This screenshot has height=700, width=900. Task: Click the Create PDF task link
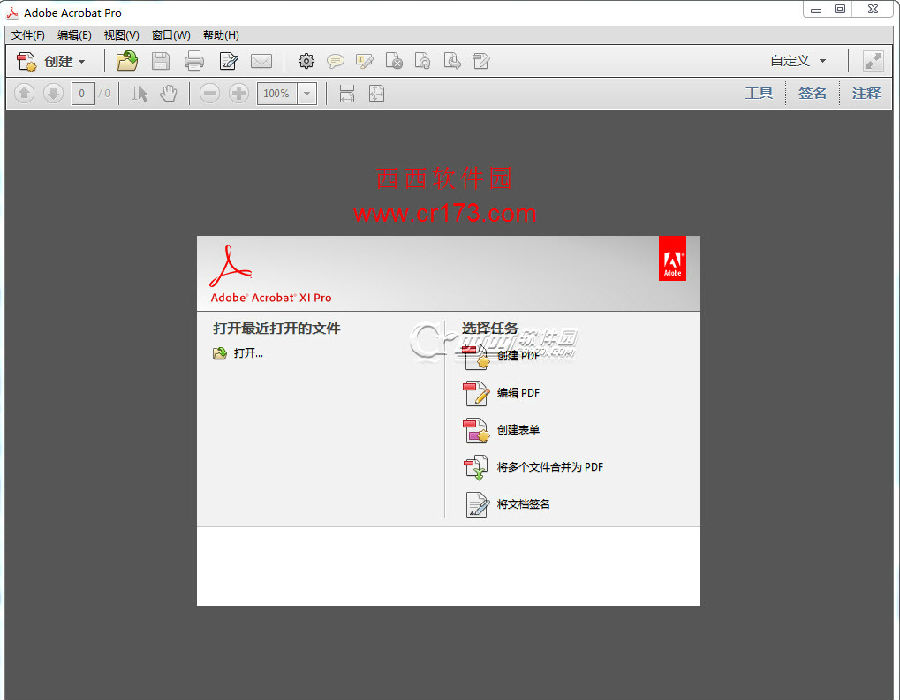point(518,355)
